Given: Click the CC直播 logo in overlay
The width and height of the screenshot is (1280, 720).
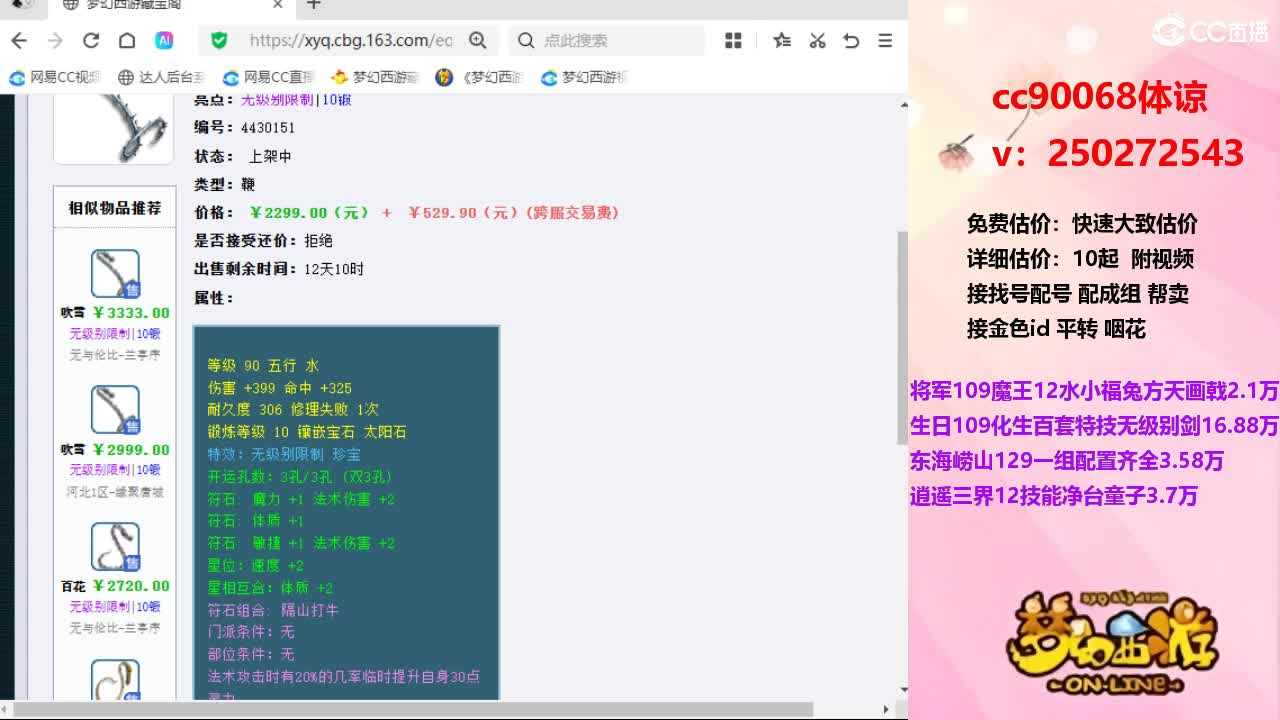Looking at the screenshot, I should [1210, 31].
